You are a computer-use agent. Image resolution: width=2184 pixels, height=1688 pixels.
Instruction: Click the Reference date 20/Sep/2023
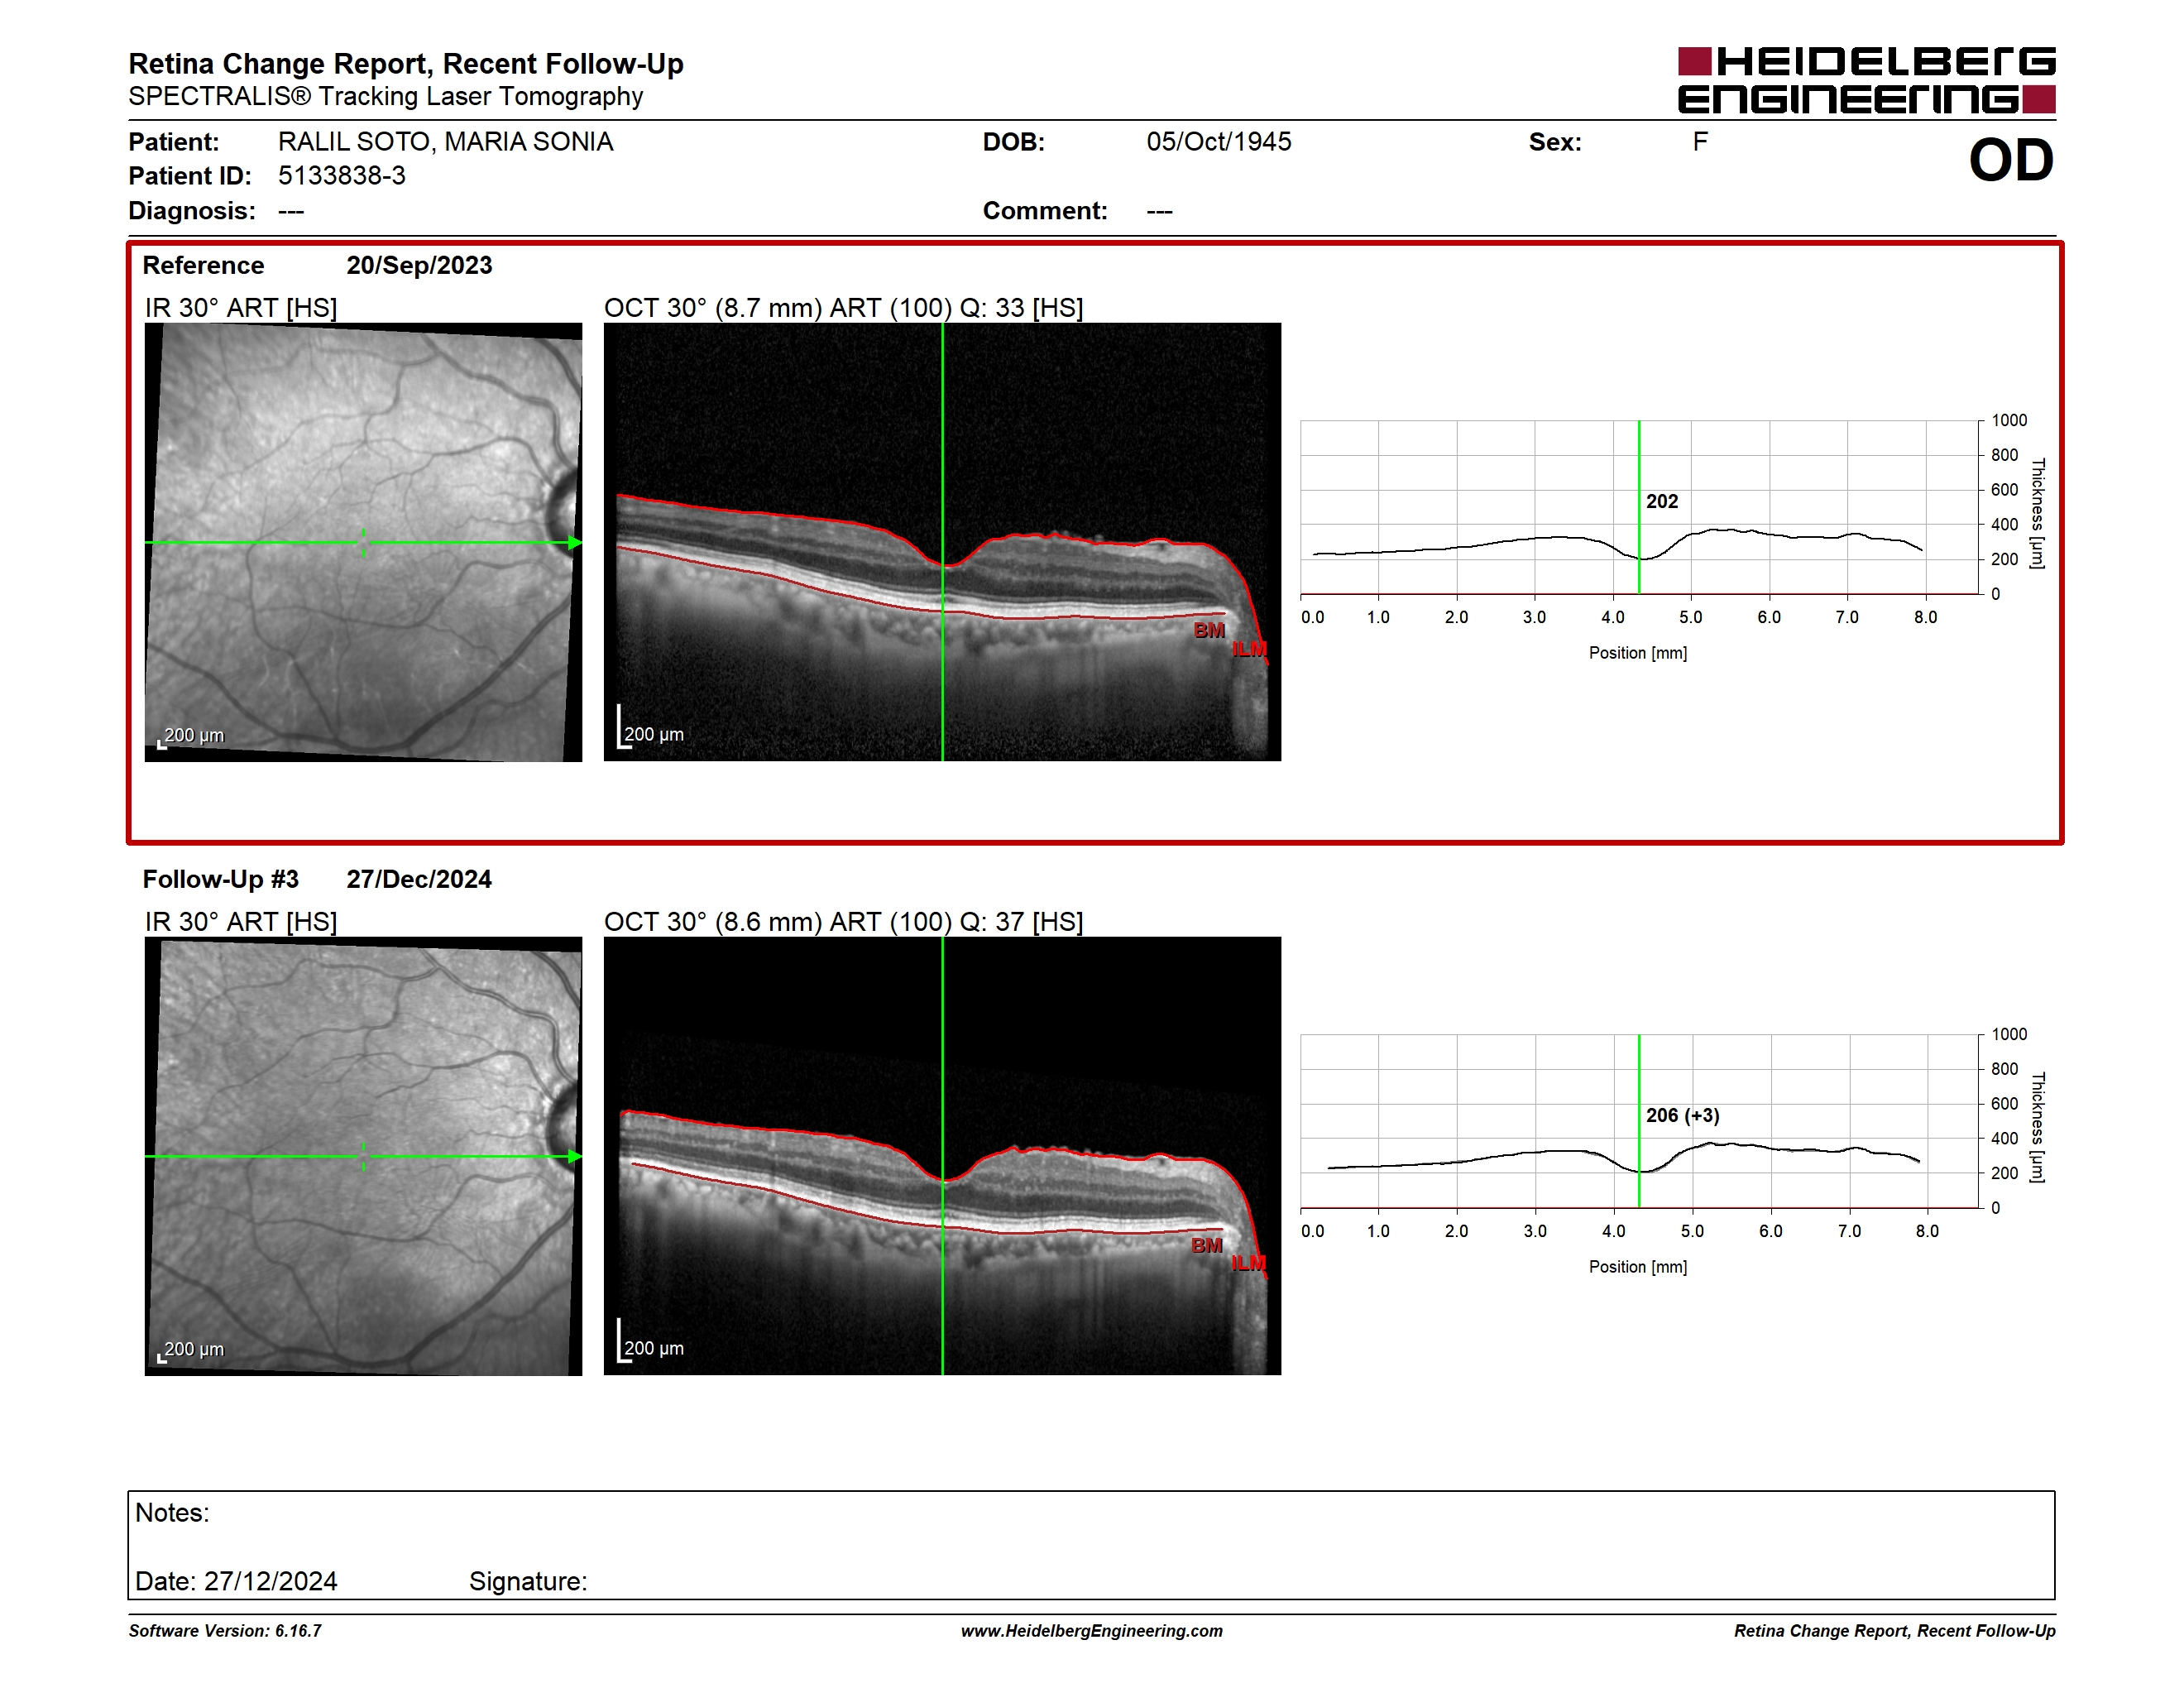(x=419, y=265)
